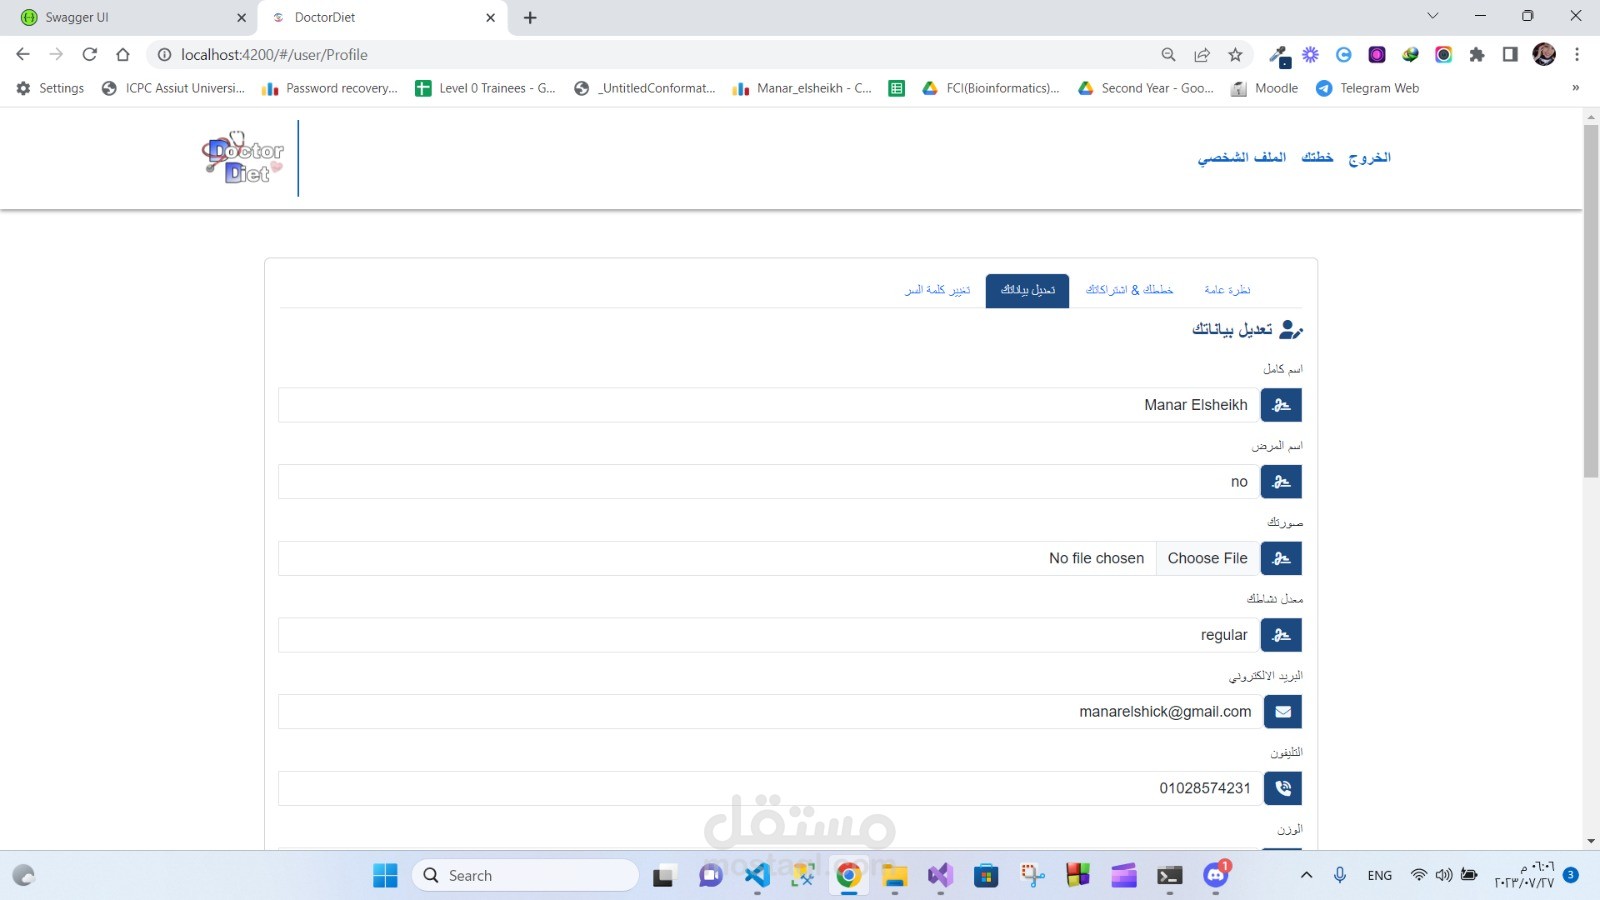This screenshot has width=1600, height=900.
Task: Open the Password recovery bookmark
Action: click(x=330, y=88)
